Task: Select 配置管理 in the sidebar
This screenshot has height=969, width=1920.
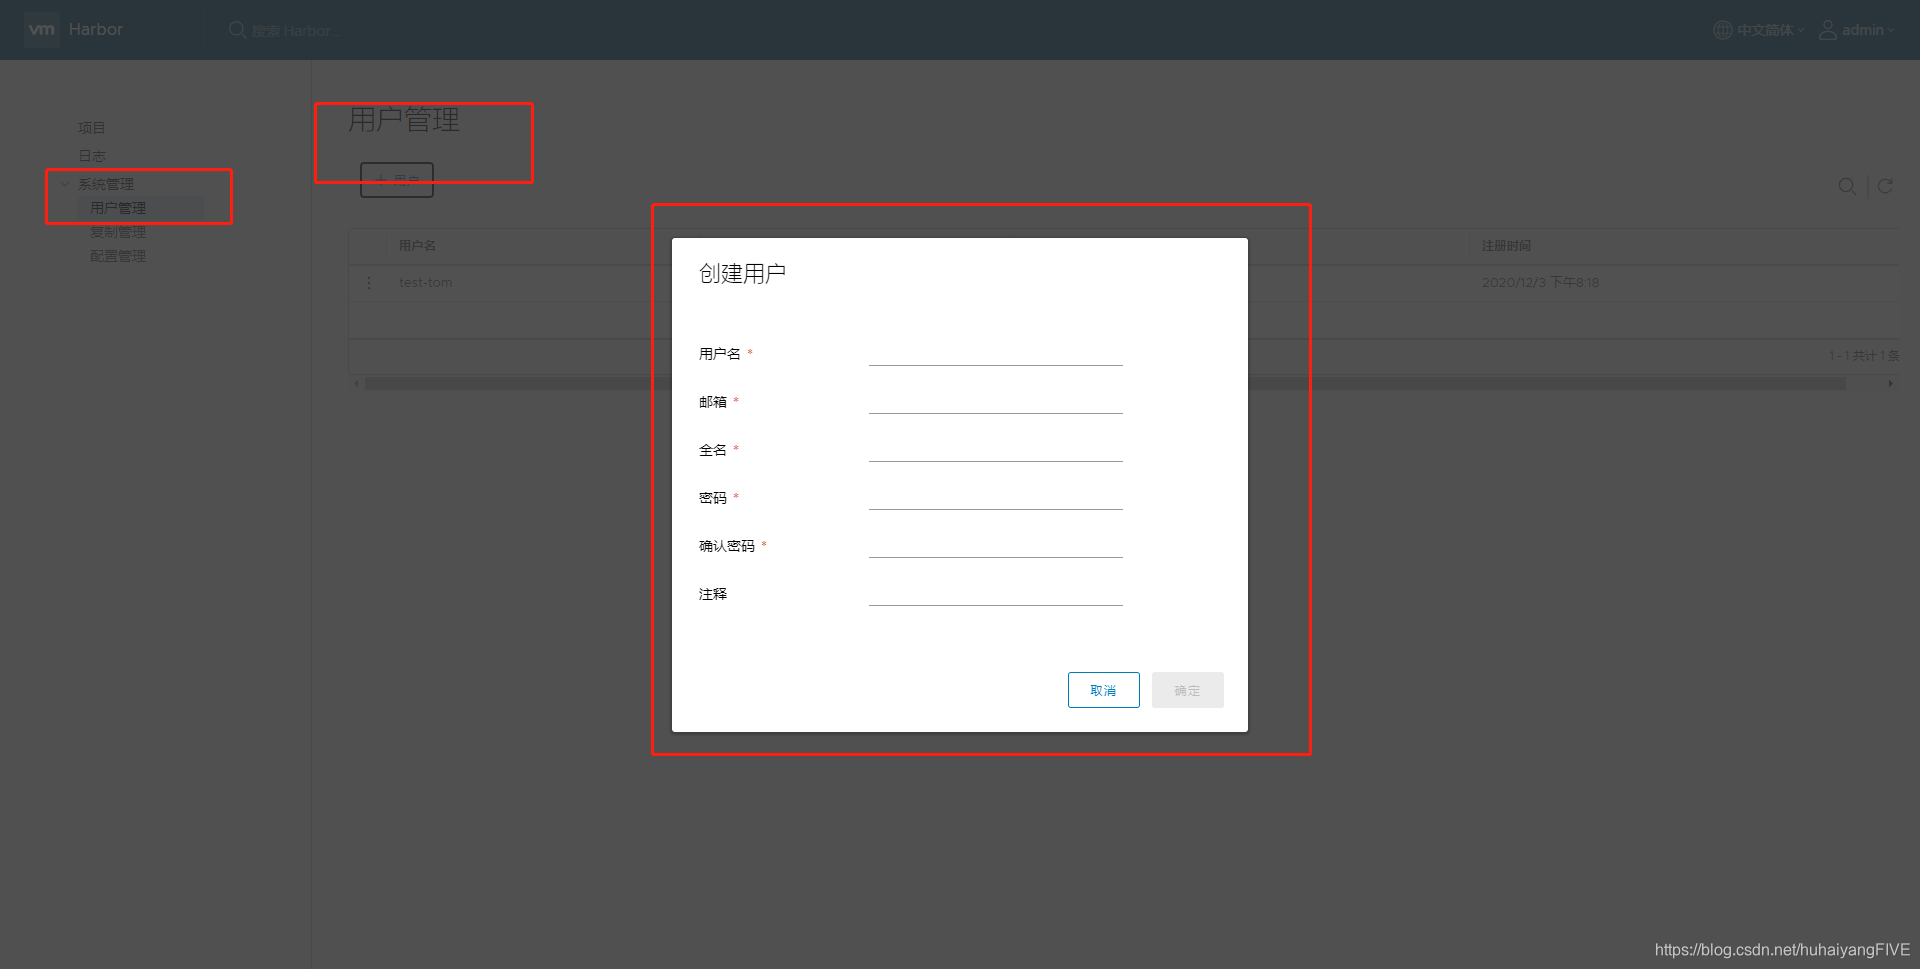Action: click(x=118, y=256)
